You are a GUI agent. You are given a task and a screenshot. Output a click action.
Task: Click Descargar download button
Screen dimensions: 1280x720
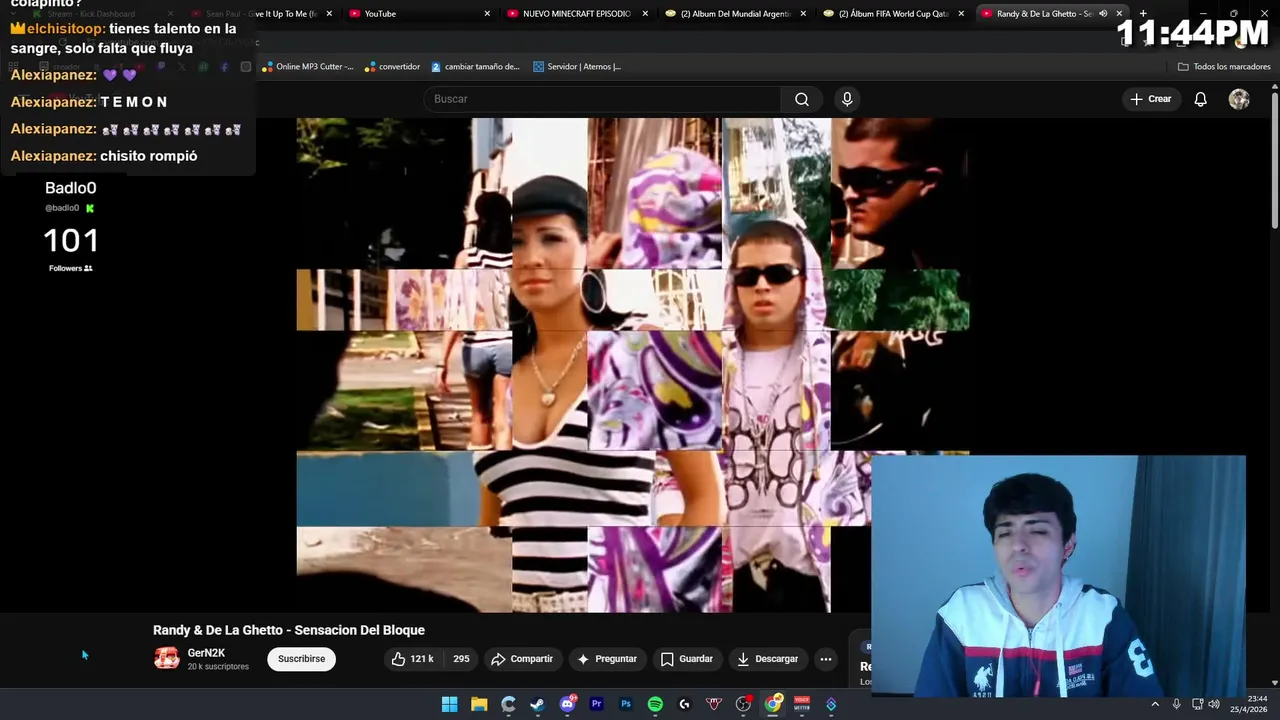767,659
